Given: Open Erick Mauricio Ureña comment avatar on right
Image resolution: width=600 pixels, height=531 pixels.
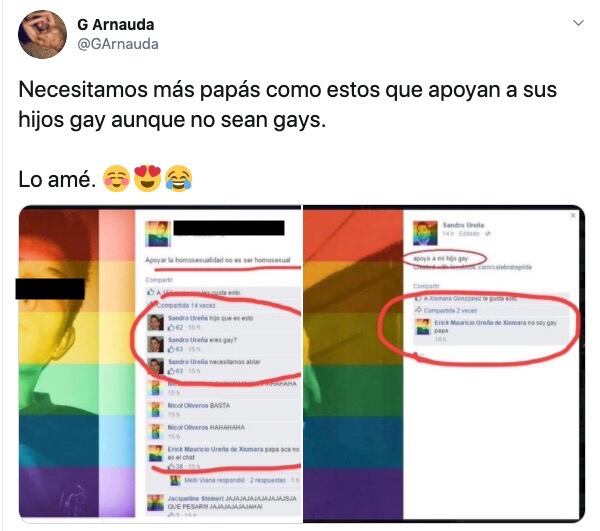Looking at the screenshot, I should [423, 327].
